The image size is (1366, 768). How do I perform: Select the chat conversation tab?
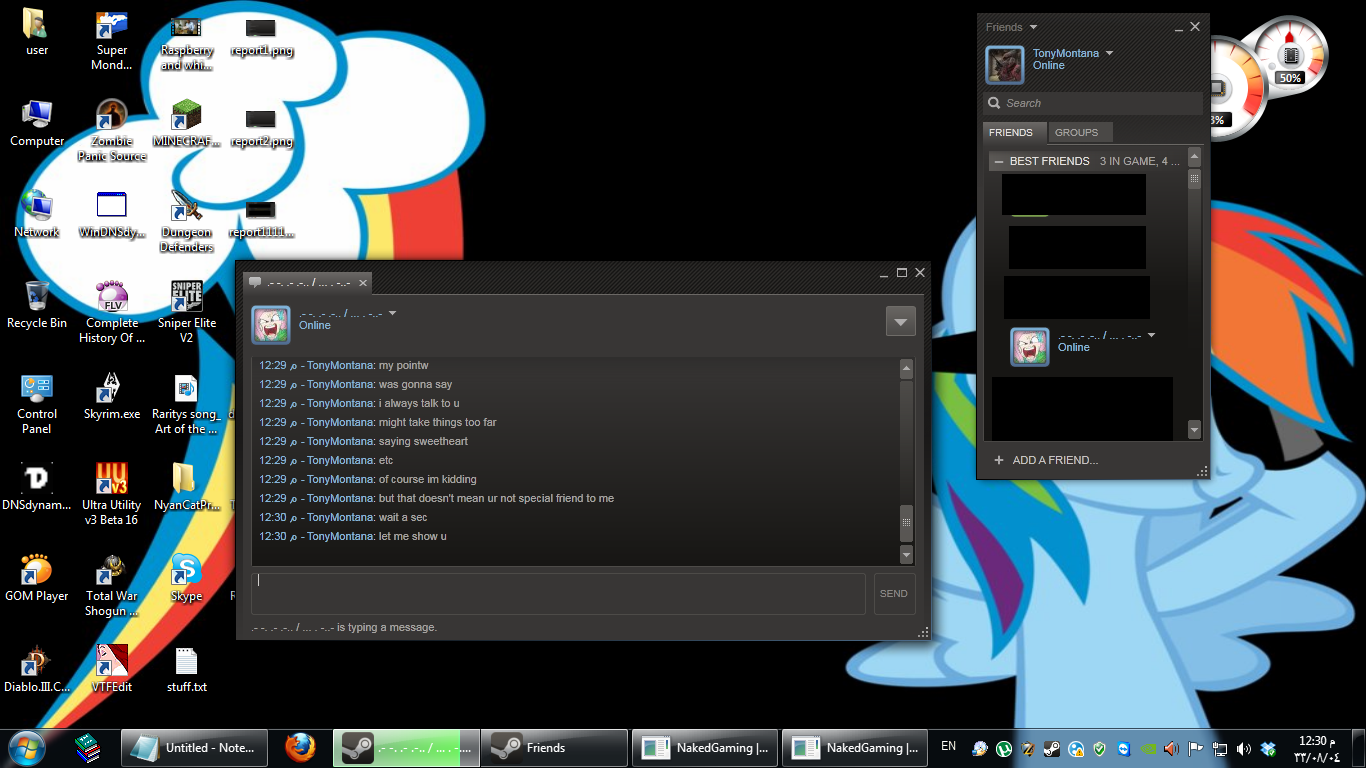pyautogui.click(x=308, y=283)
